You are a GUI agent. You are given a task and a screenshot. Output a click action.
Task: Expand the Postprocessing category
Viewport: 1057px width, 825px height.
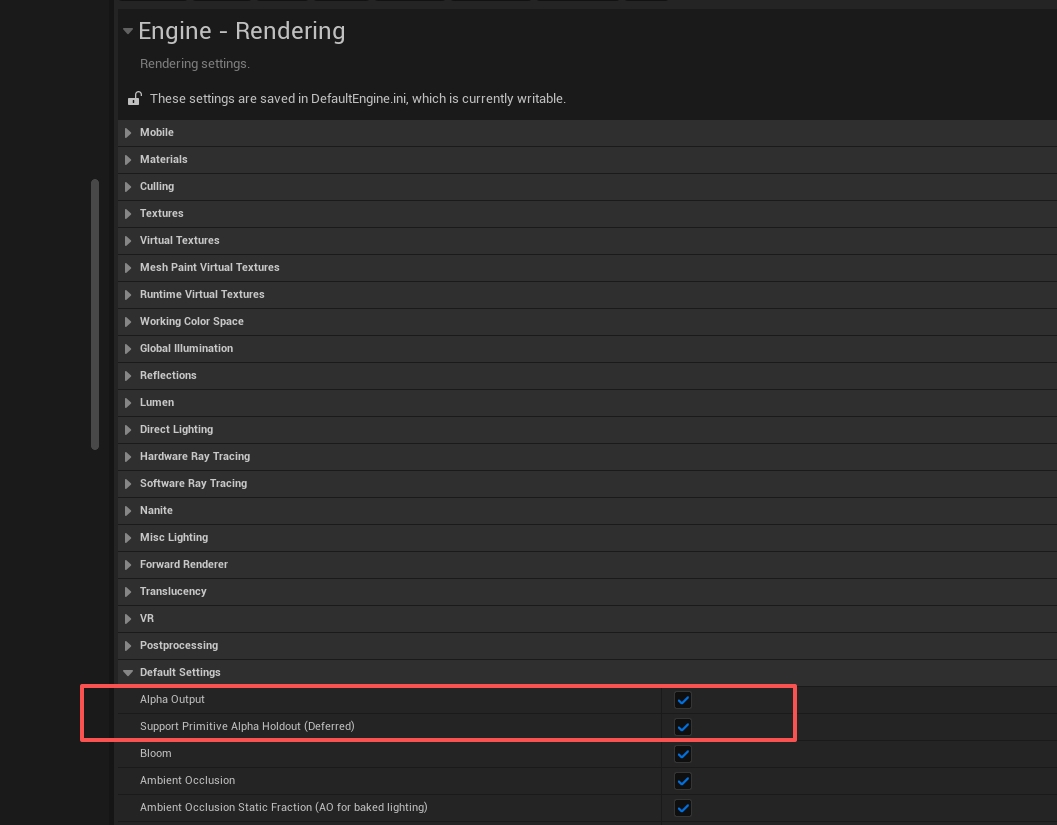pos(128,645)
